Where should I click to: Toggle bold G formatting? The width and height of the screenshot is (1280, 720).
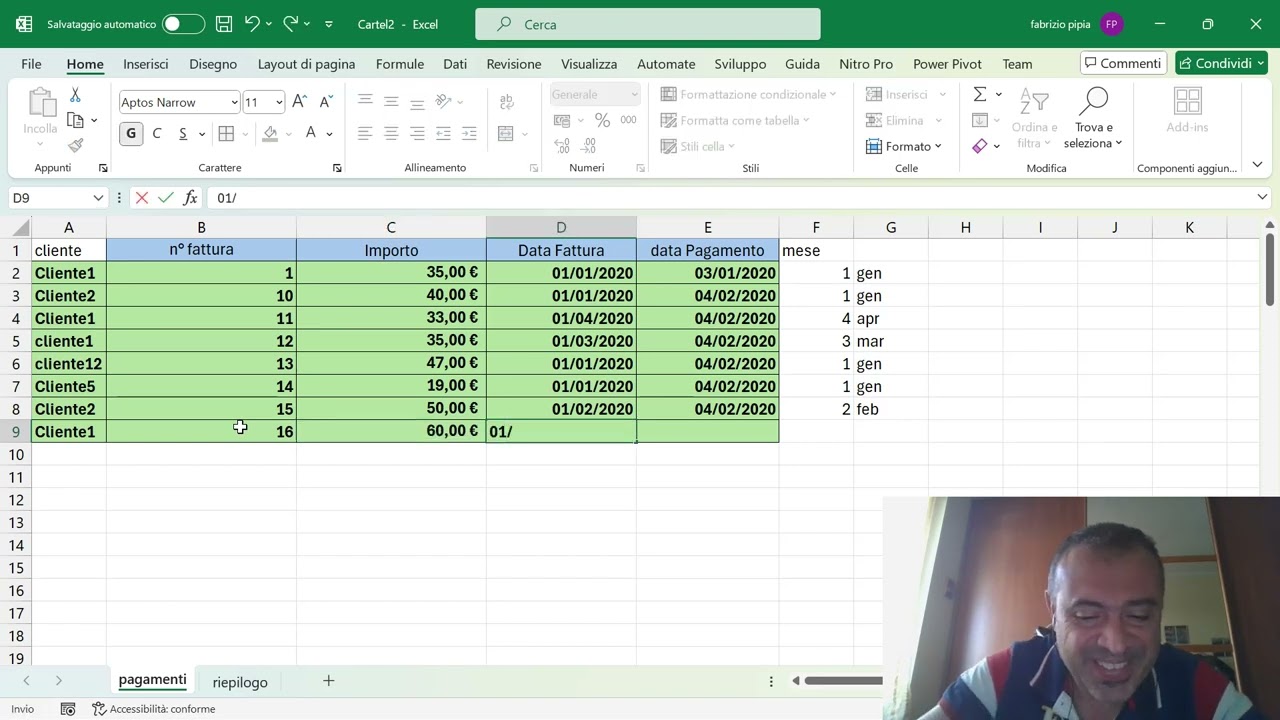131,133
